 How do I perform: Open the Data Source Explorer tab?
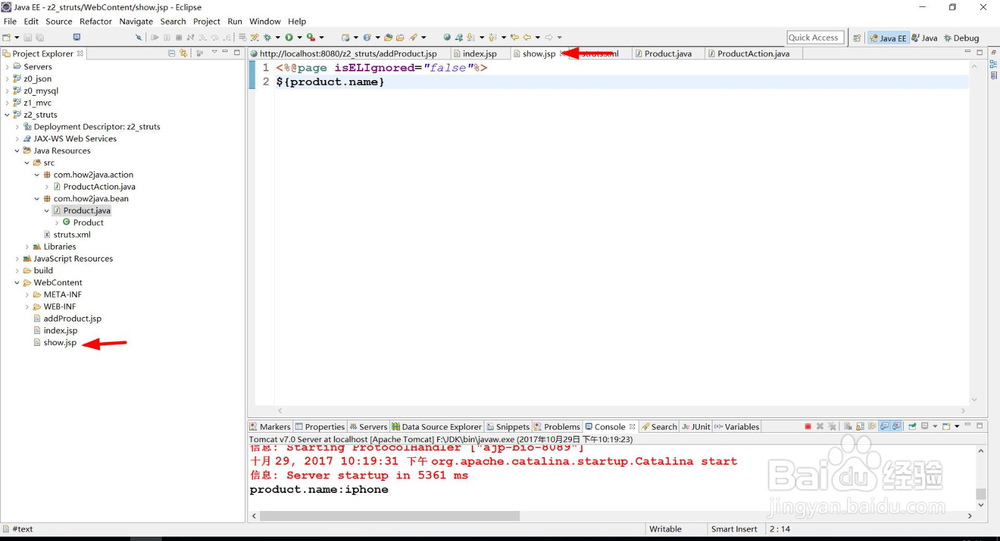(437, 427)
